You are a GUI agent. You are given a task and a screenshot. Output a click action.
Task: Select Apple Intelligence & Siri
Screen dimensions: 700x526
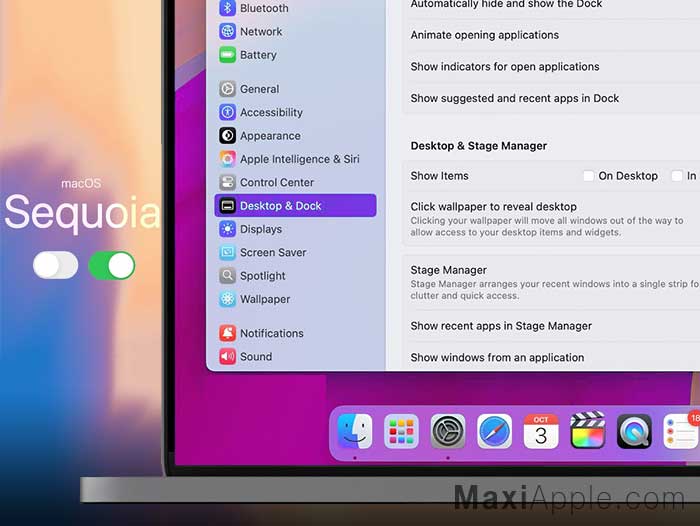tap(296, 159)
